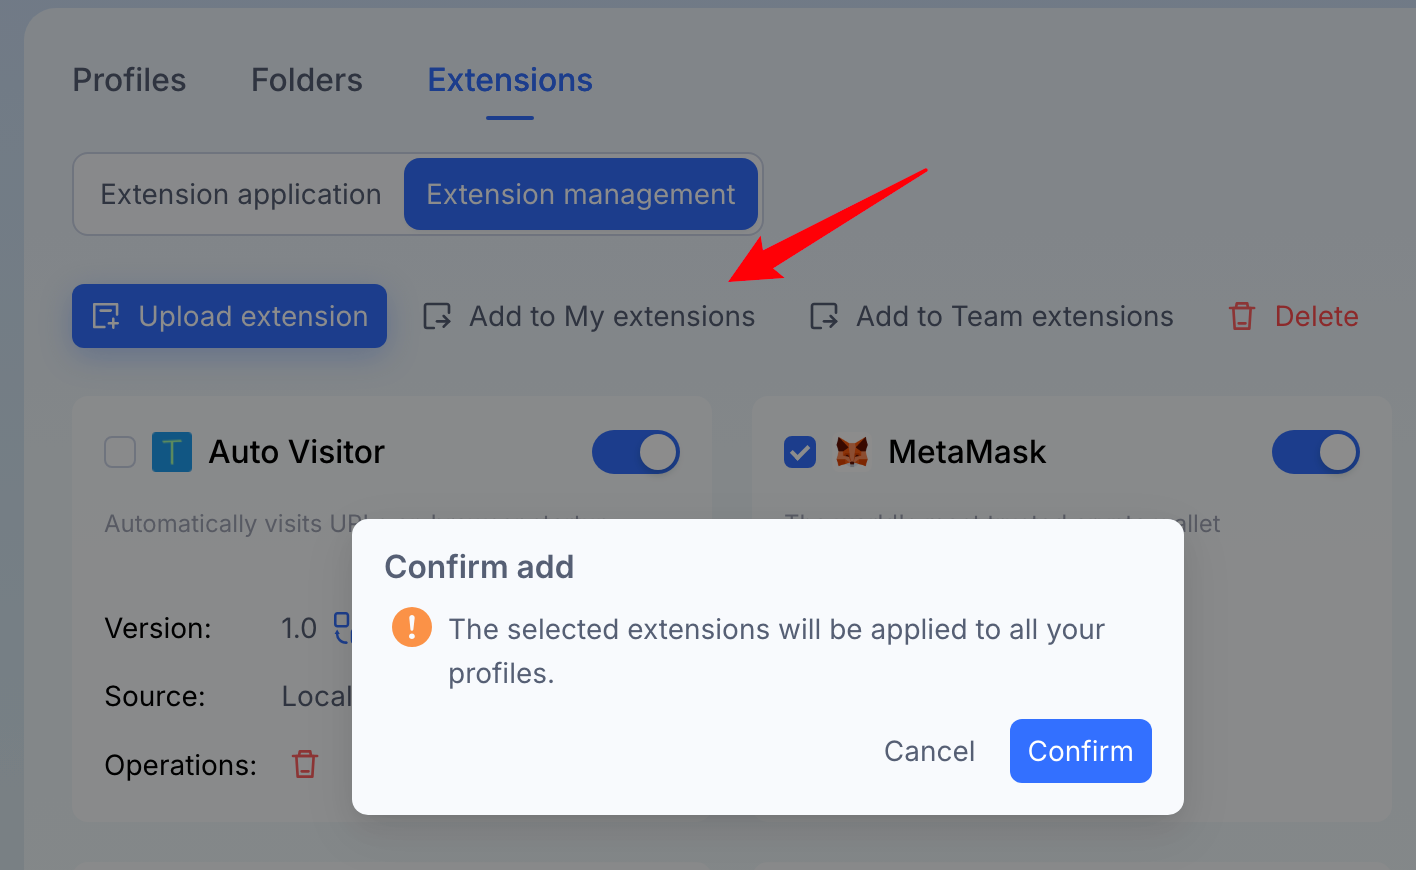Delete Auto Visitor via Operations trash icon

tap(305, 764)
